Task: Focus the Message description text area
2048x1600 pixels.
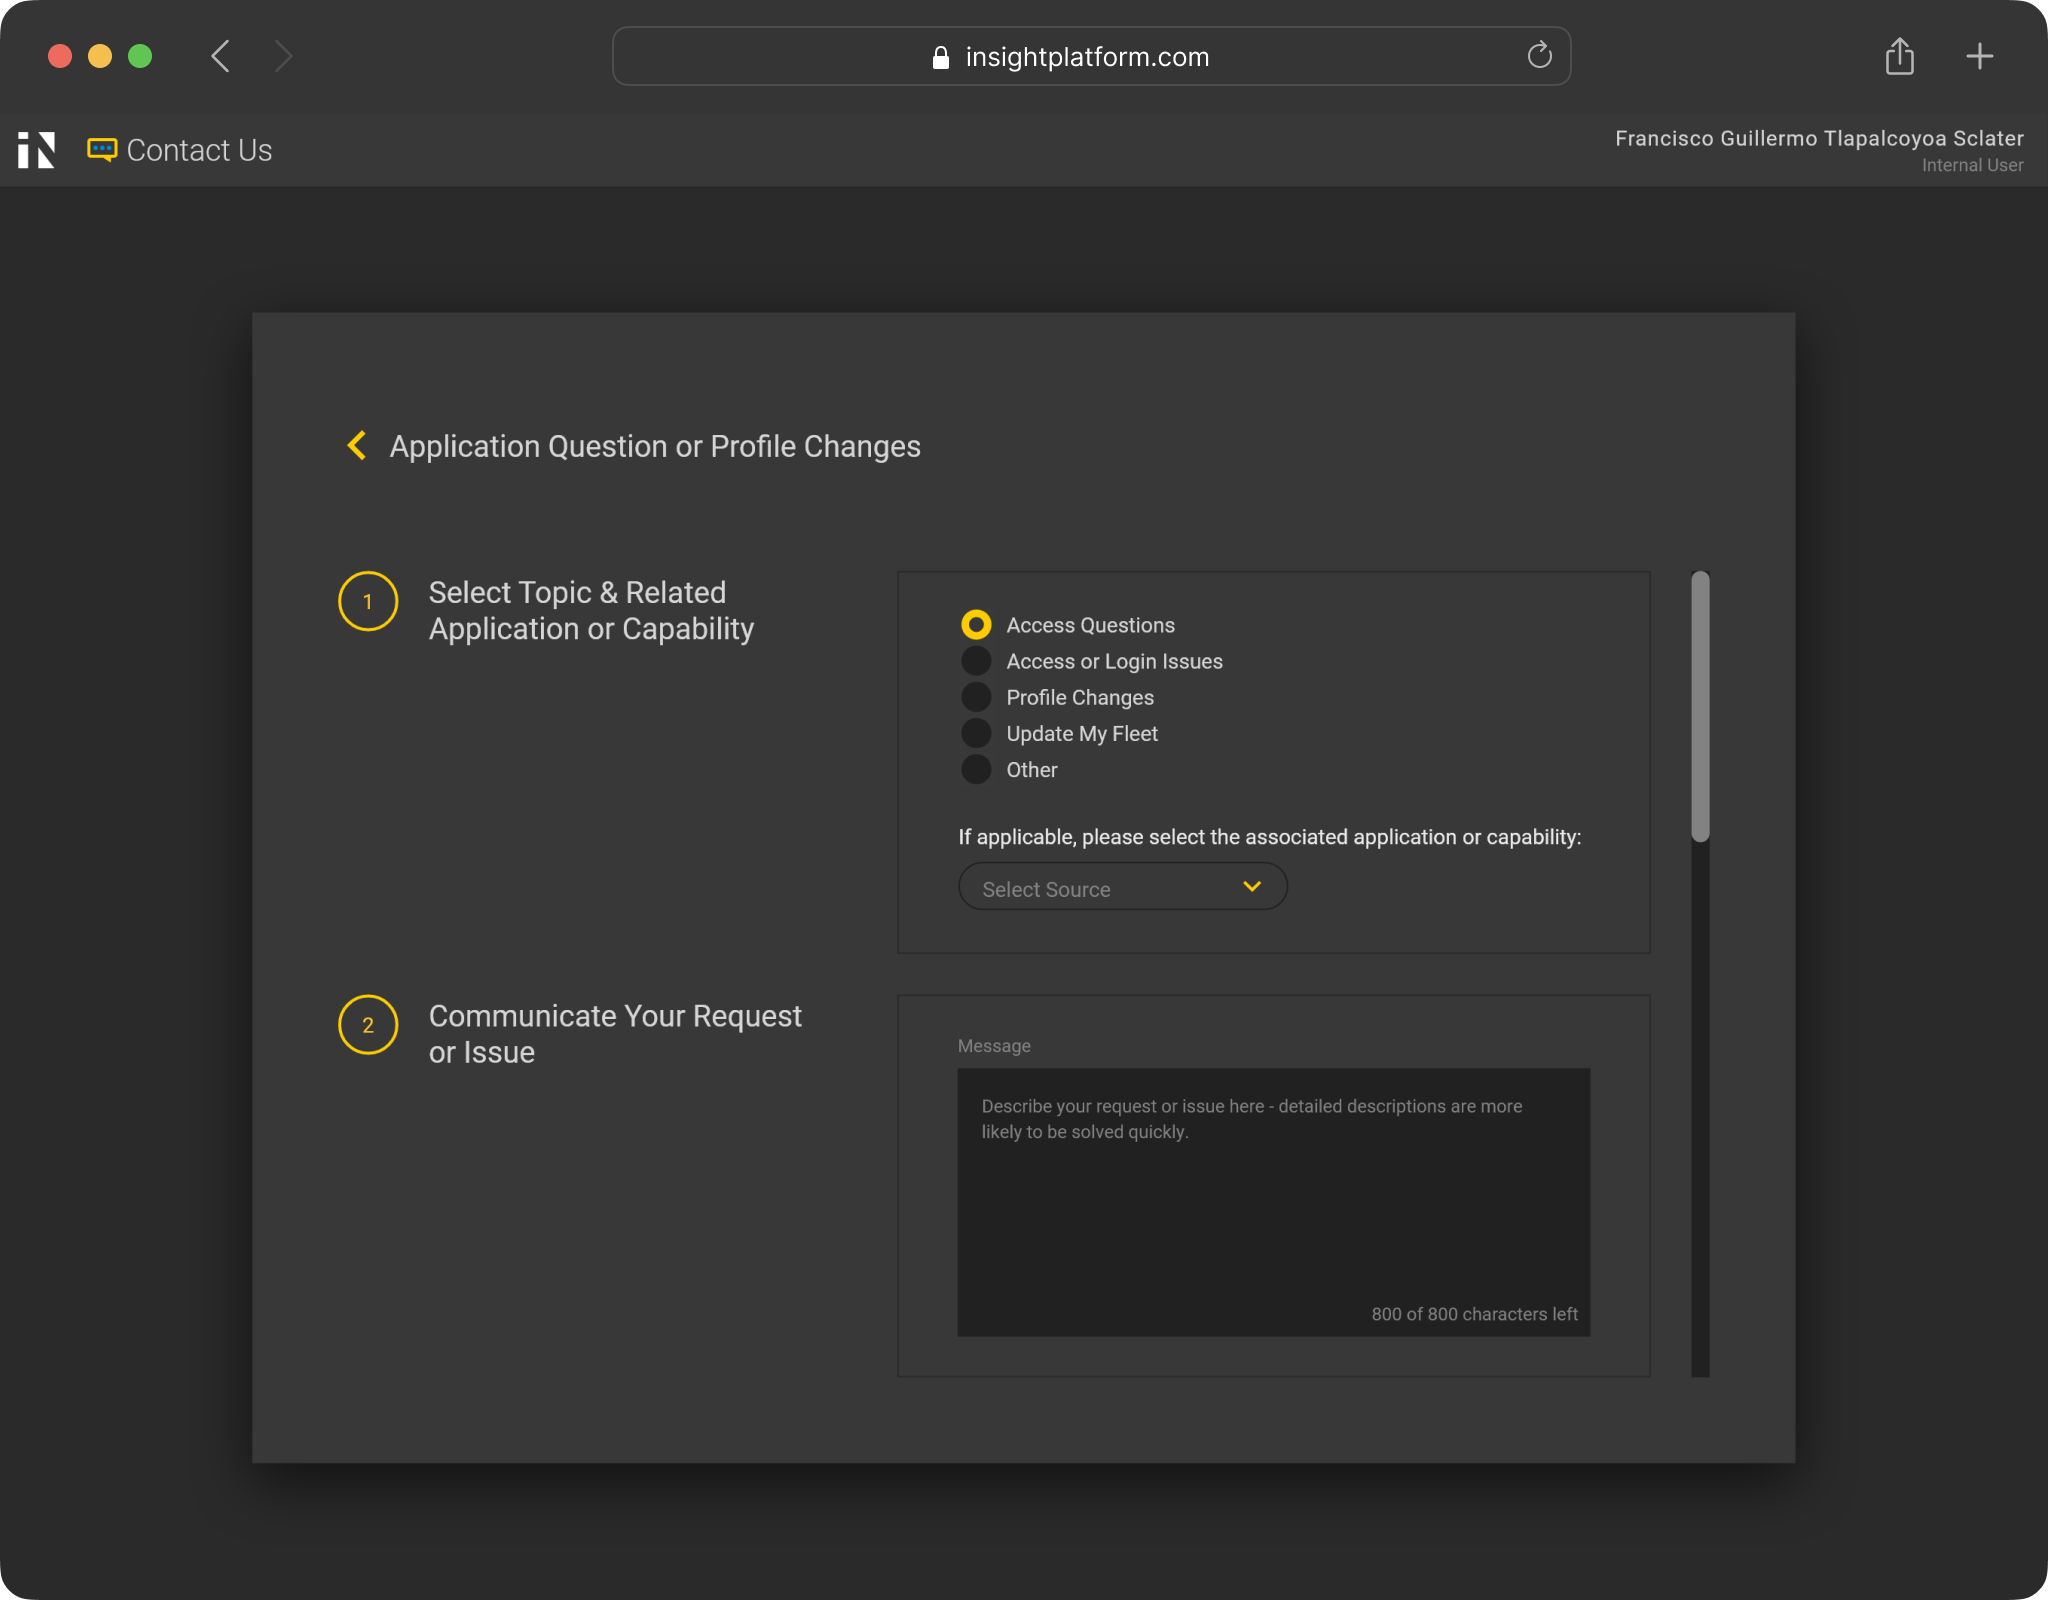Action: (1273, 1200)
